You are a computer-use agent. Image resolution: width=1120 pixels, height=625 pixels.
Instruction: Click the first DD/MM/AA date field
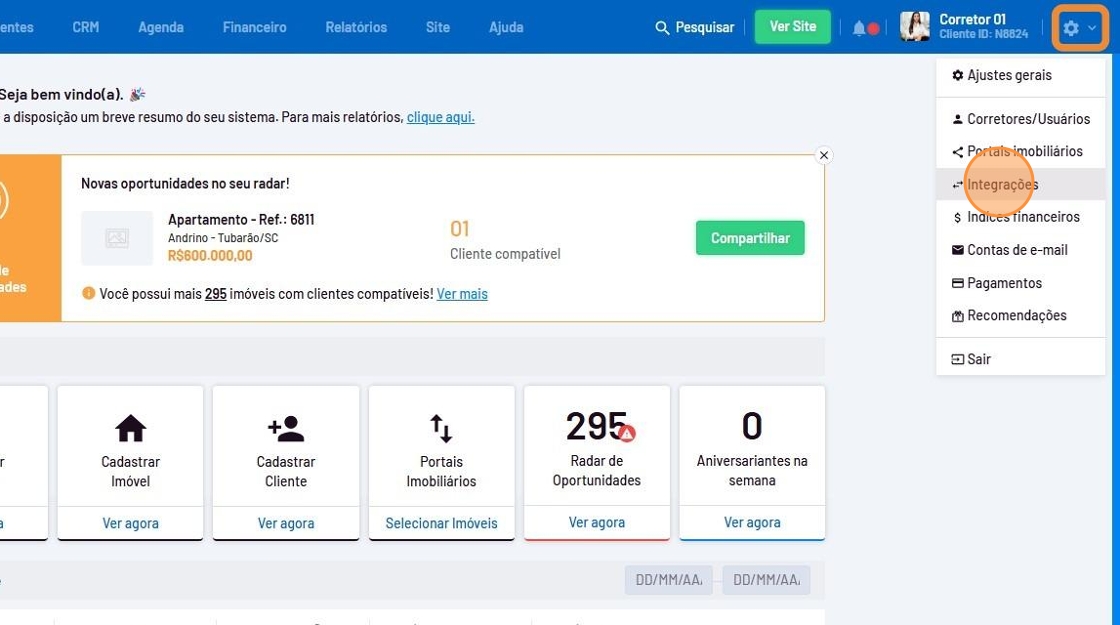click(668, 580)
